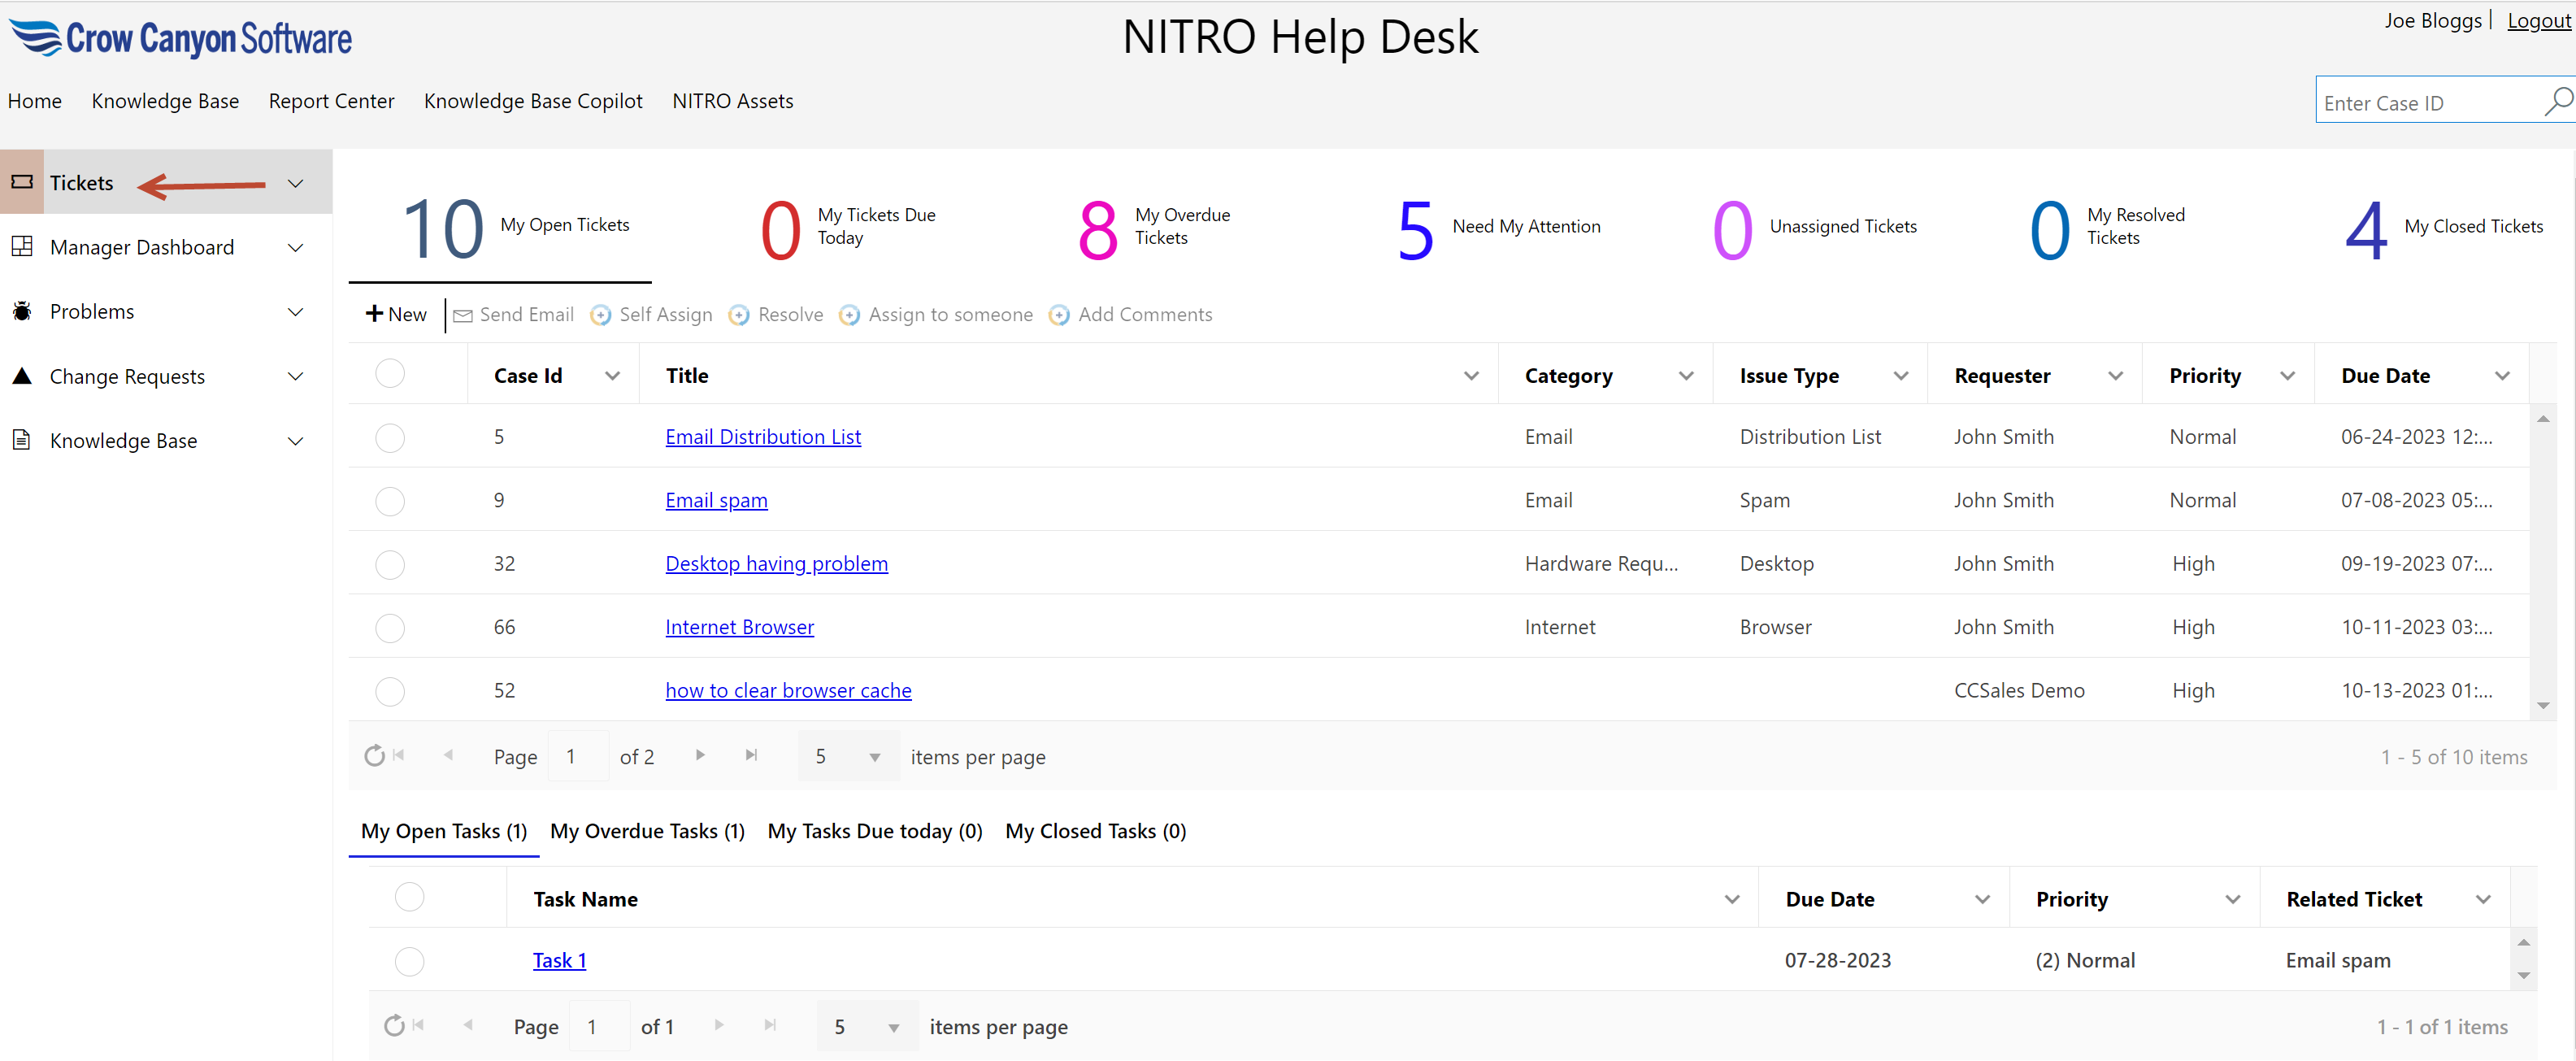
Task: Select ticket row Internet Browser
Action: (390, 628)
